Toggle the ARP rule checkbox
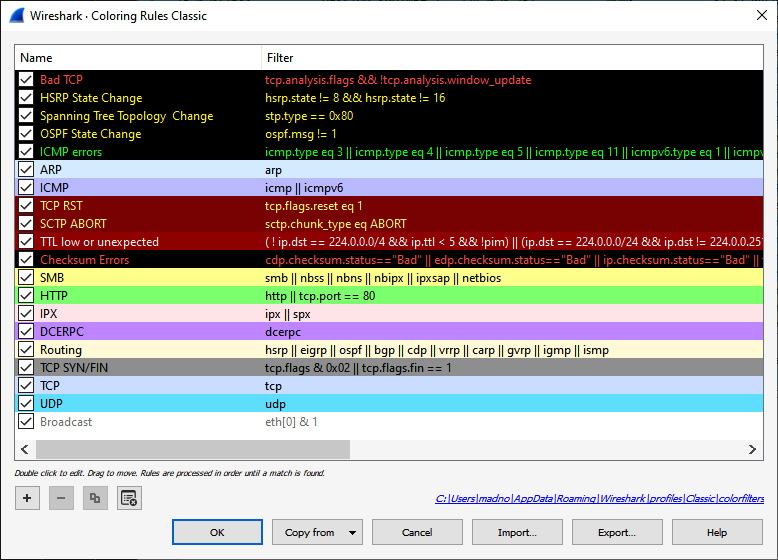The height and width of the screenshot is (560, 778). [26, 170]
